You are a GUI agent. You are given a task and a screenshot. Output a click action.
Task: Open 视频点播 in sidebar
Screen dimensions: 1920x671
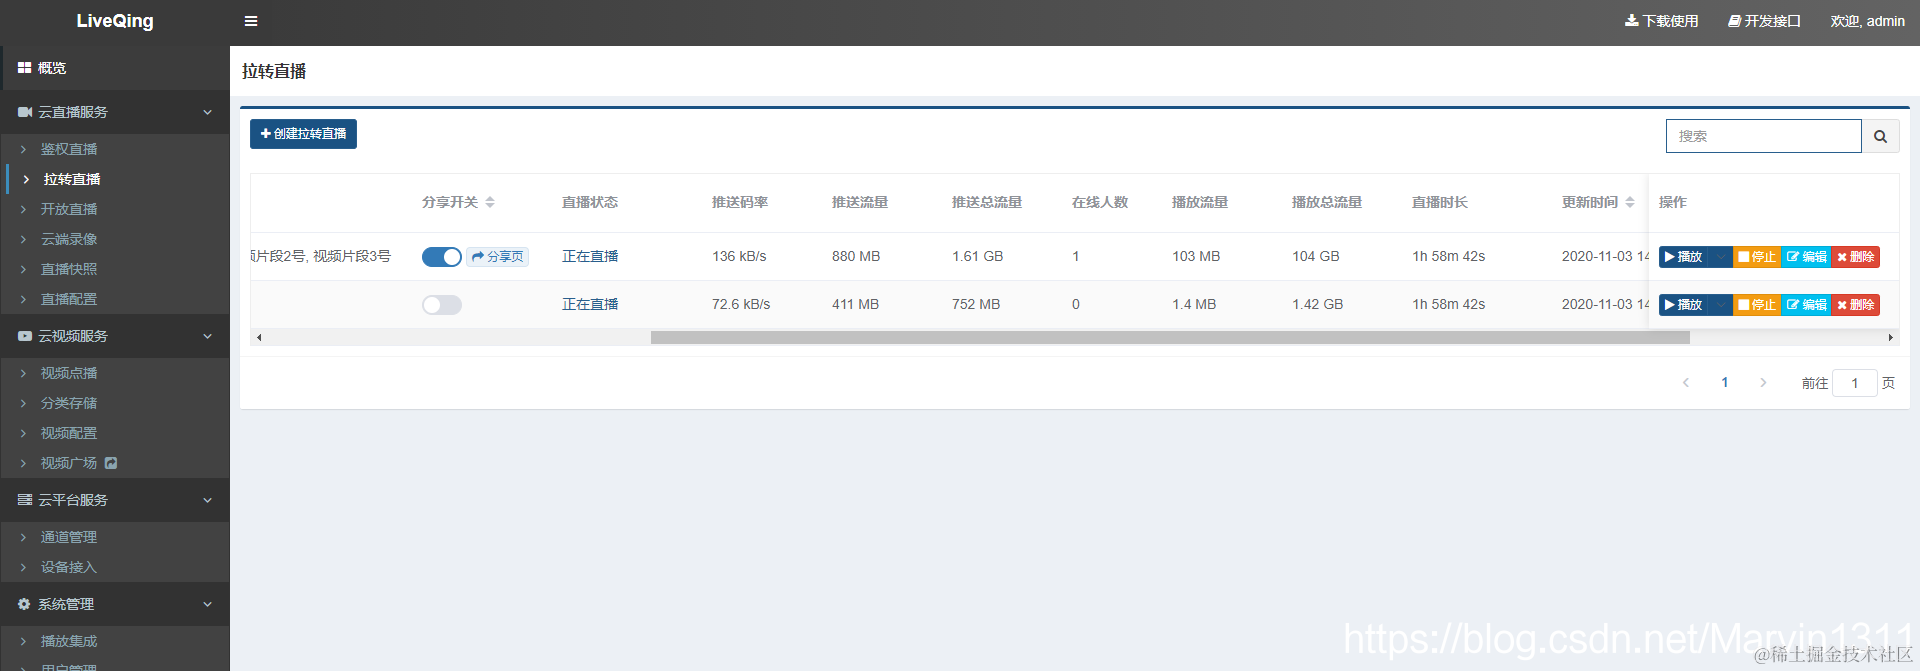pyautogui.click(x=69, y=373)
